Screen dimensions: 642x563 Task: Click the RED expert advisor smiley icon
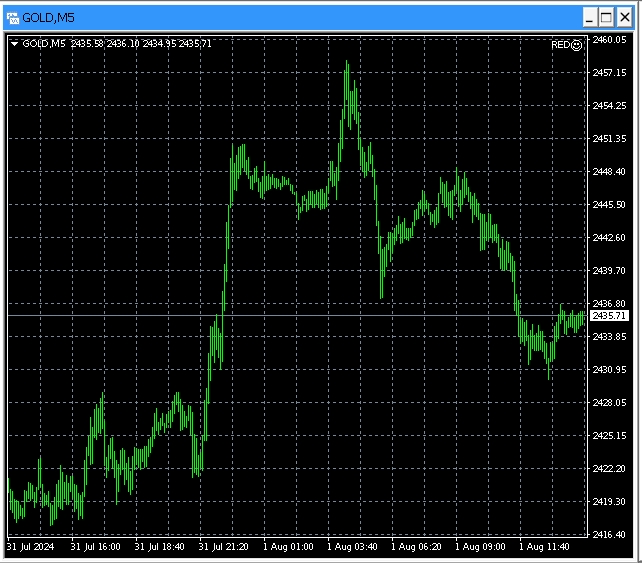(576, 45)
